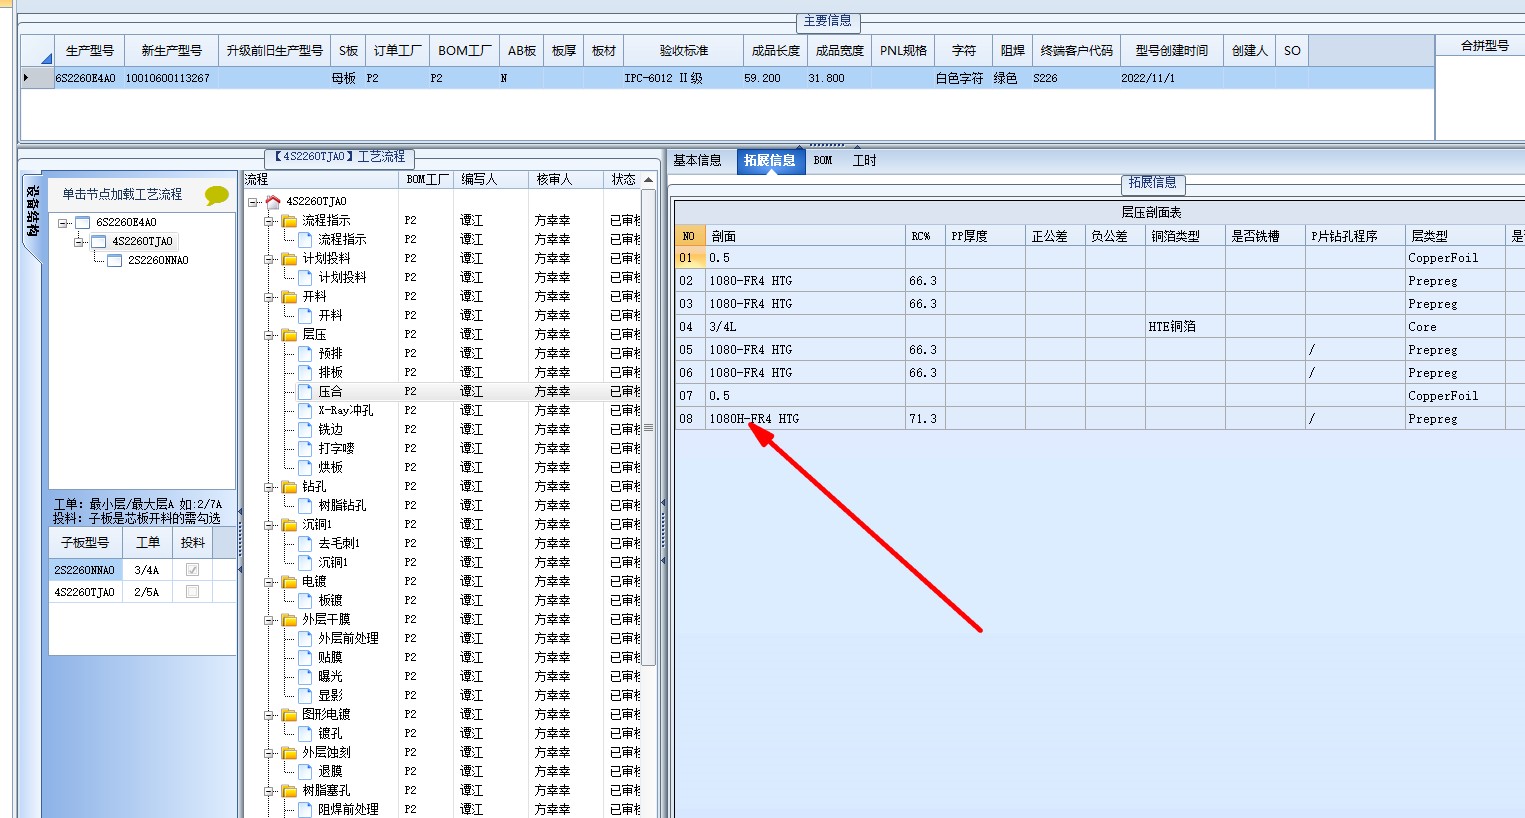1525x818 pixels.
Task: Click the folder icon of 树脂塞孔
Action: point(290,791)
